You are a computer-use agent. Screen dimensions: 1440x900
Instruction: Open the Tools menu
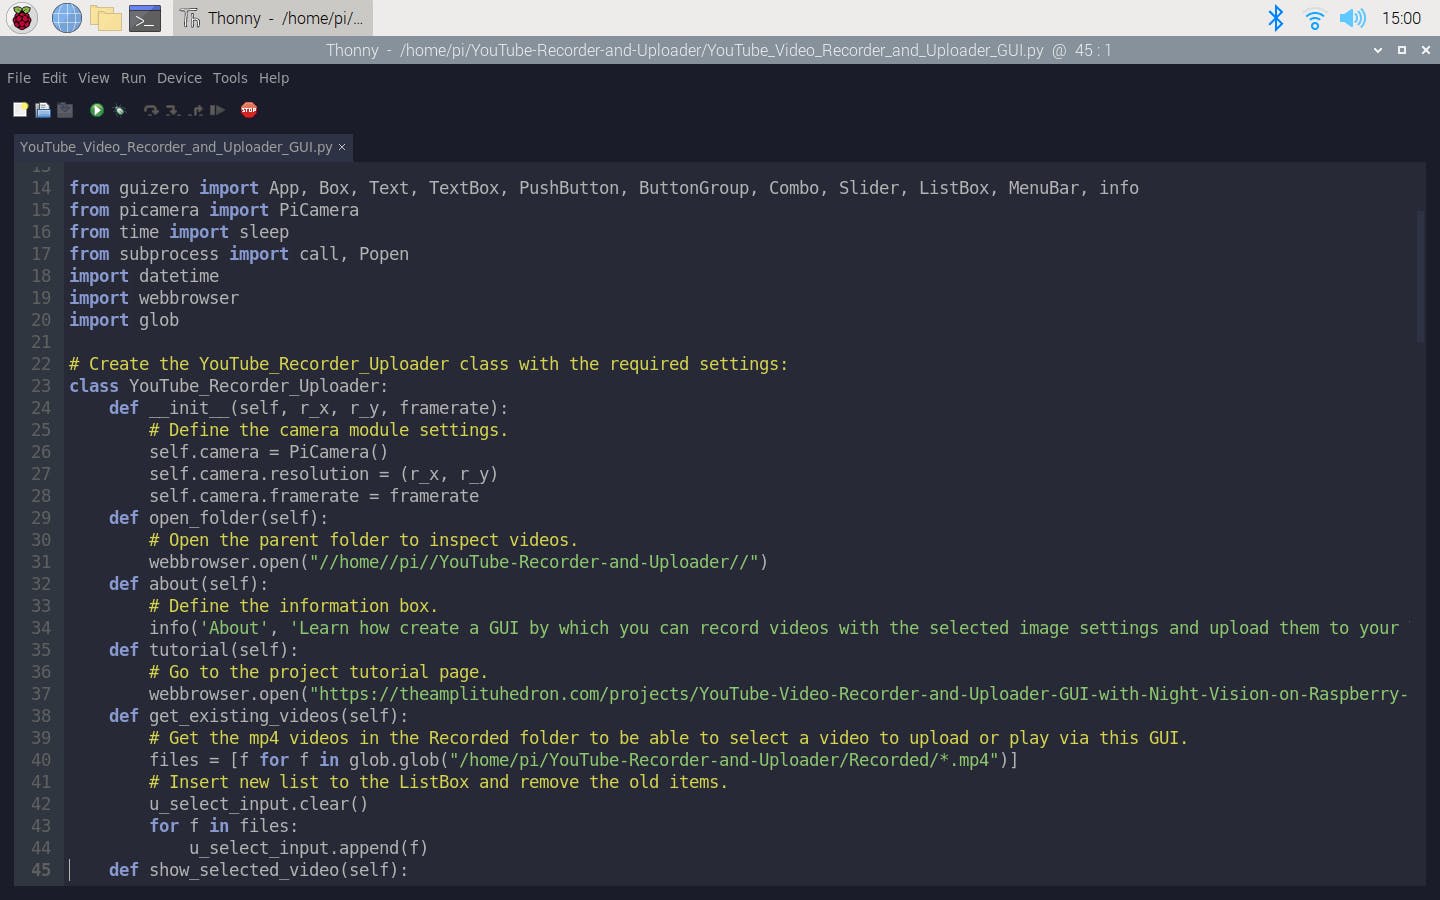(230, 78)
